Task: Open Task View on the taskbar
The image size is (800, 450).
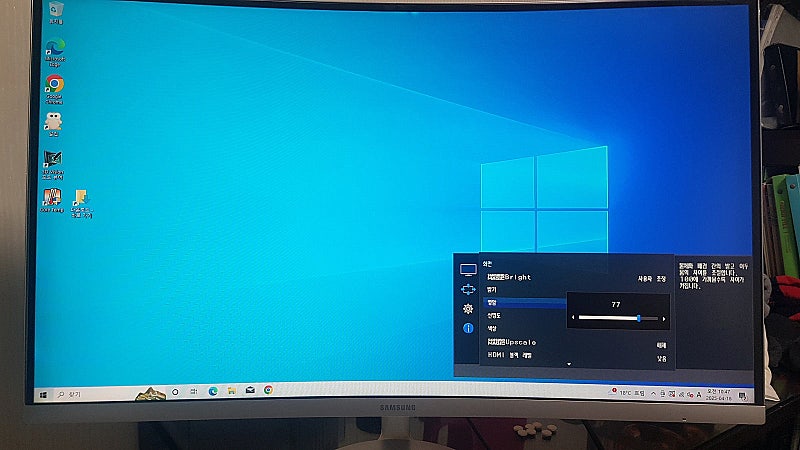Action: pos(194,391)
